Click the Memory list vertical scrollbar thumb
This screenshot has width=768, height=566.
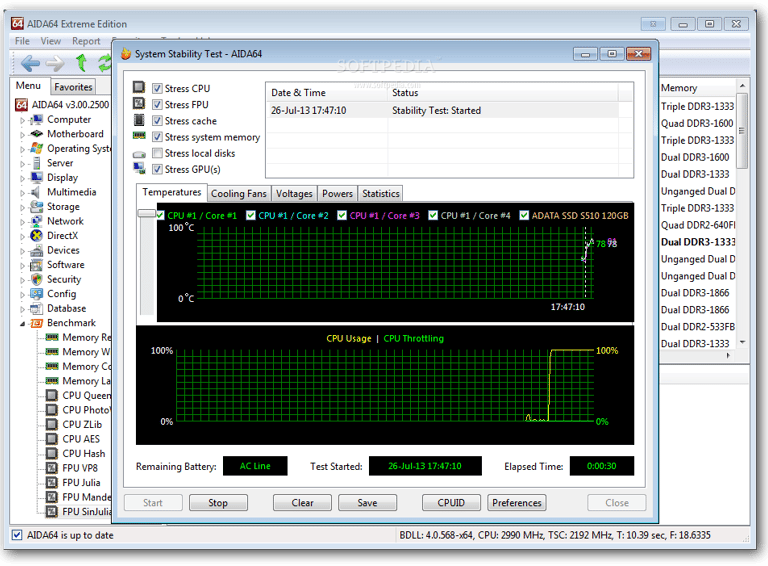pyautogui.click(x=742, y=131)
